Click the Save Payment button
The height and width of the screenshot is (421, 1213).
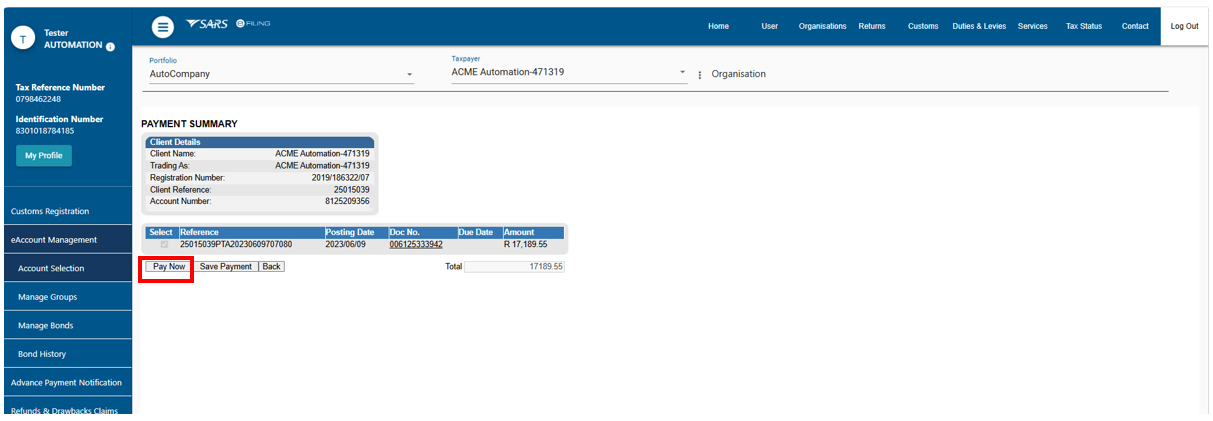coord(225,267)
